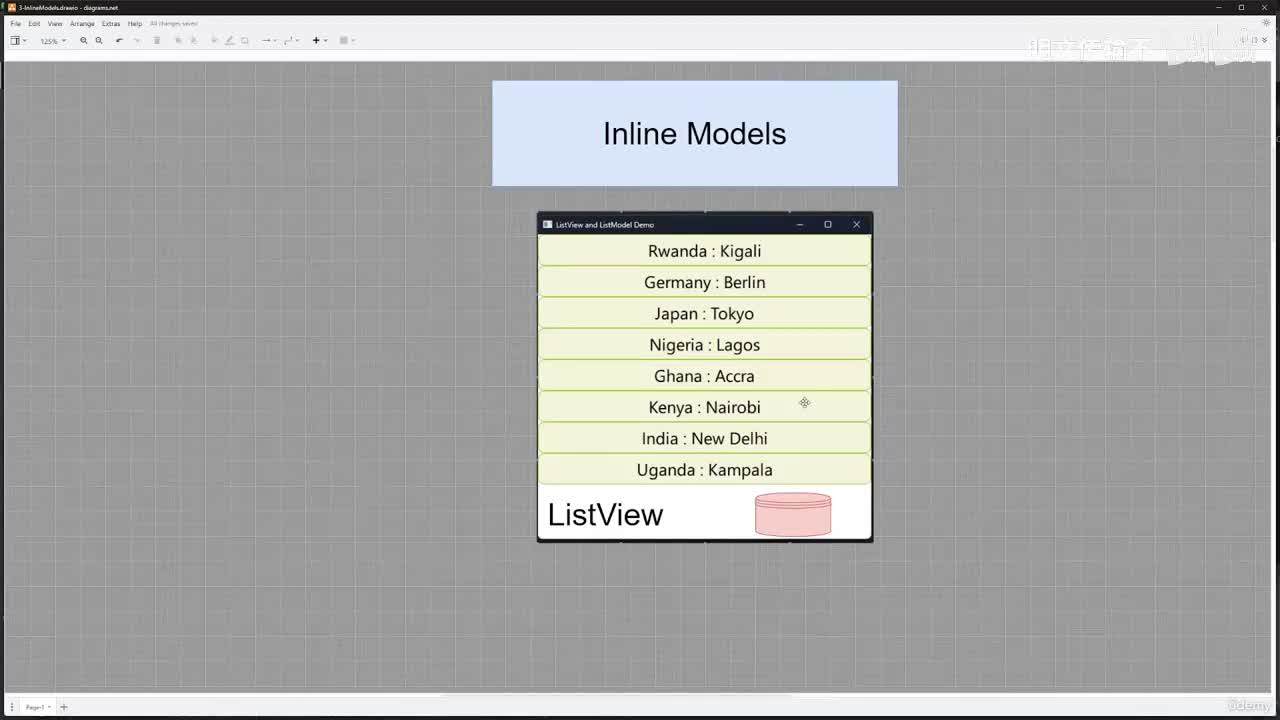Click the diagrams.net app icon in title bar
Image resolution: width=1280 pixels, height=720 pixels.
[x=11, y=7]
